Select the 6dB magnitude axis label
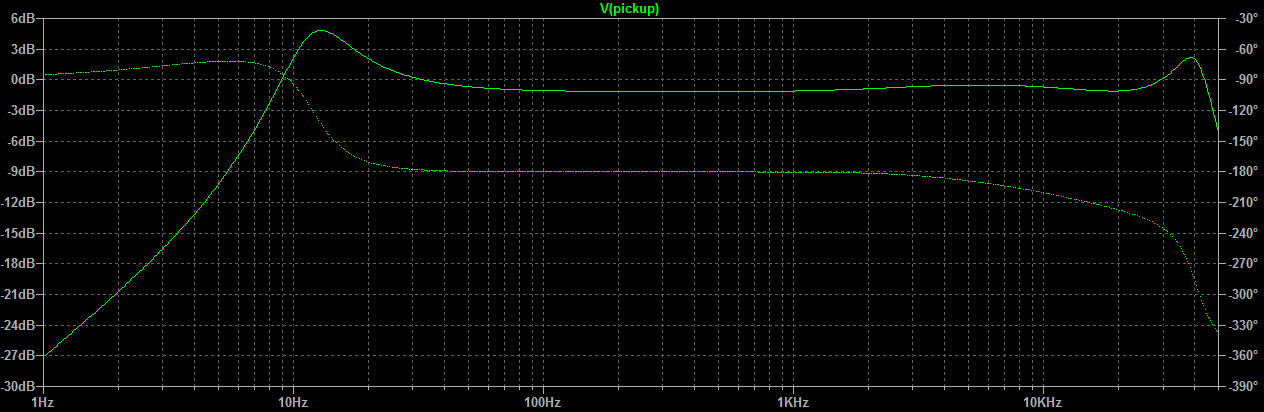The width and height of the screenshot is (1264, 412). [x=24, y=18]
